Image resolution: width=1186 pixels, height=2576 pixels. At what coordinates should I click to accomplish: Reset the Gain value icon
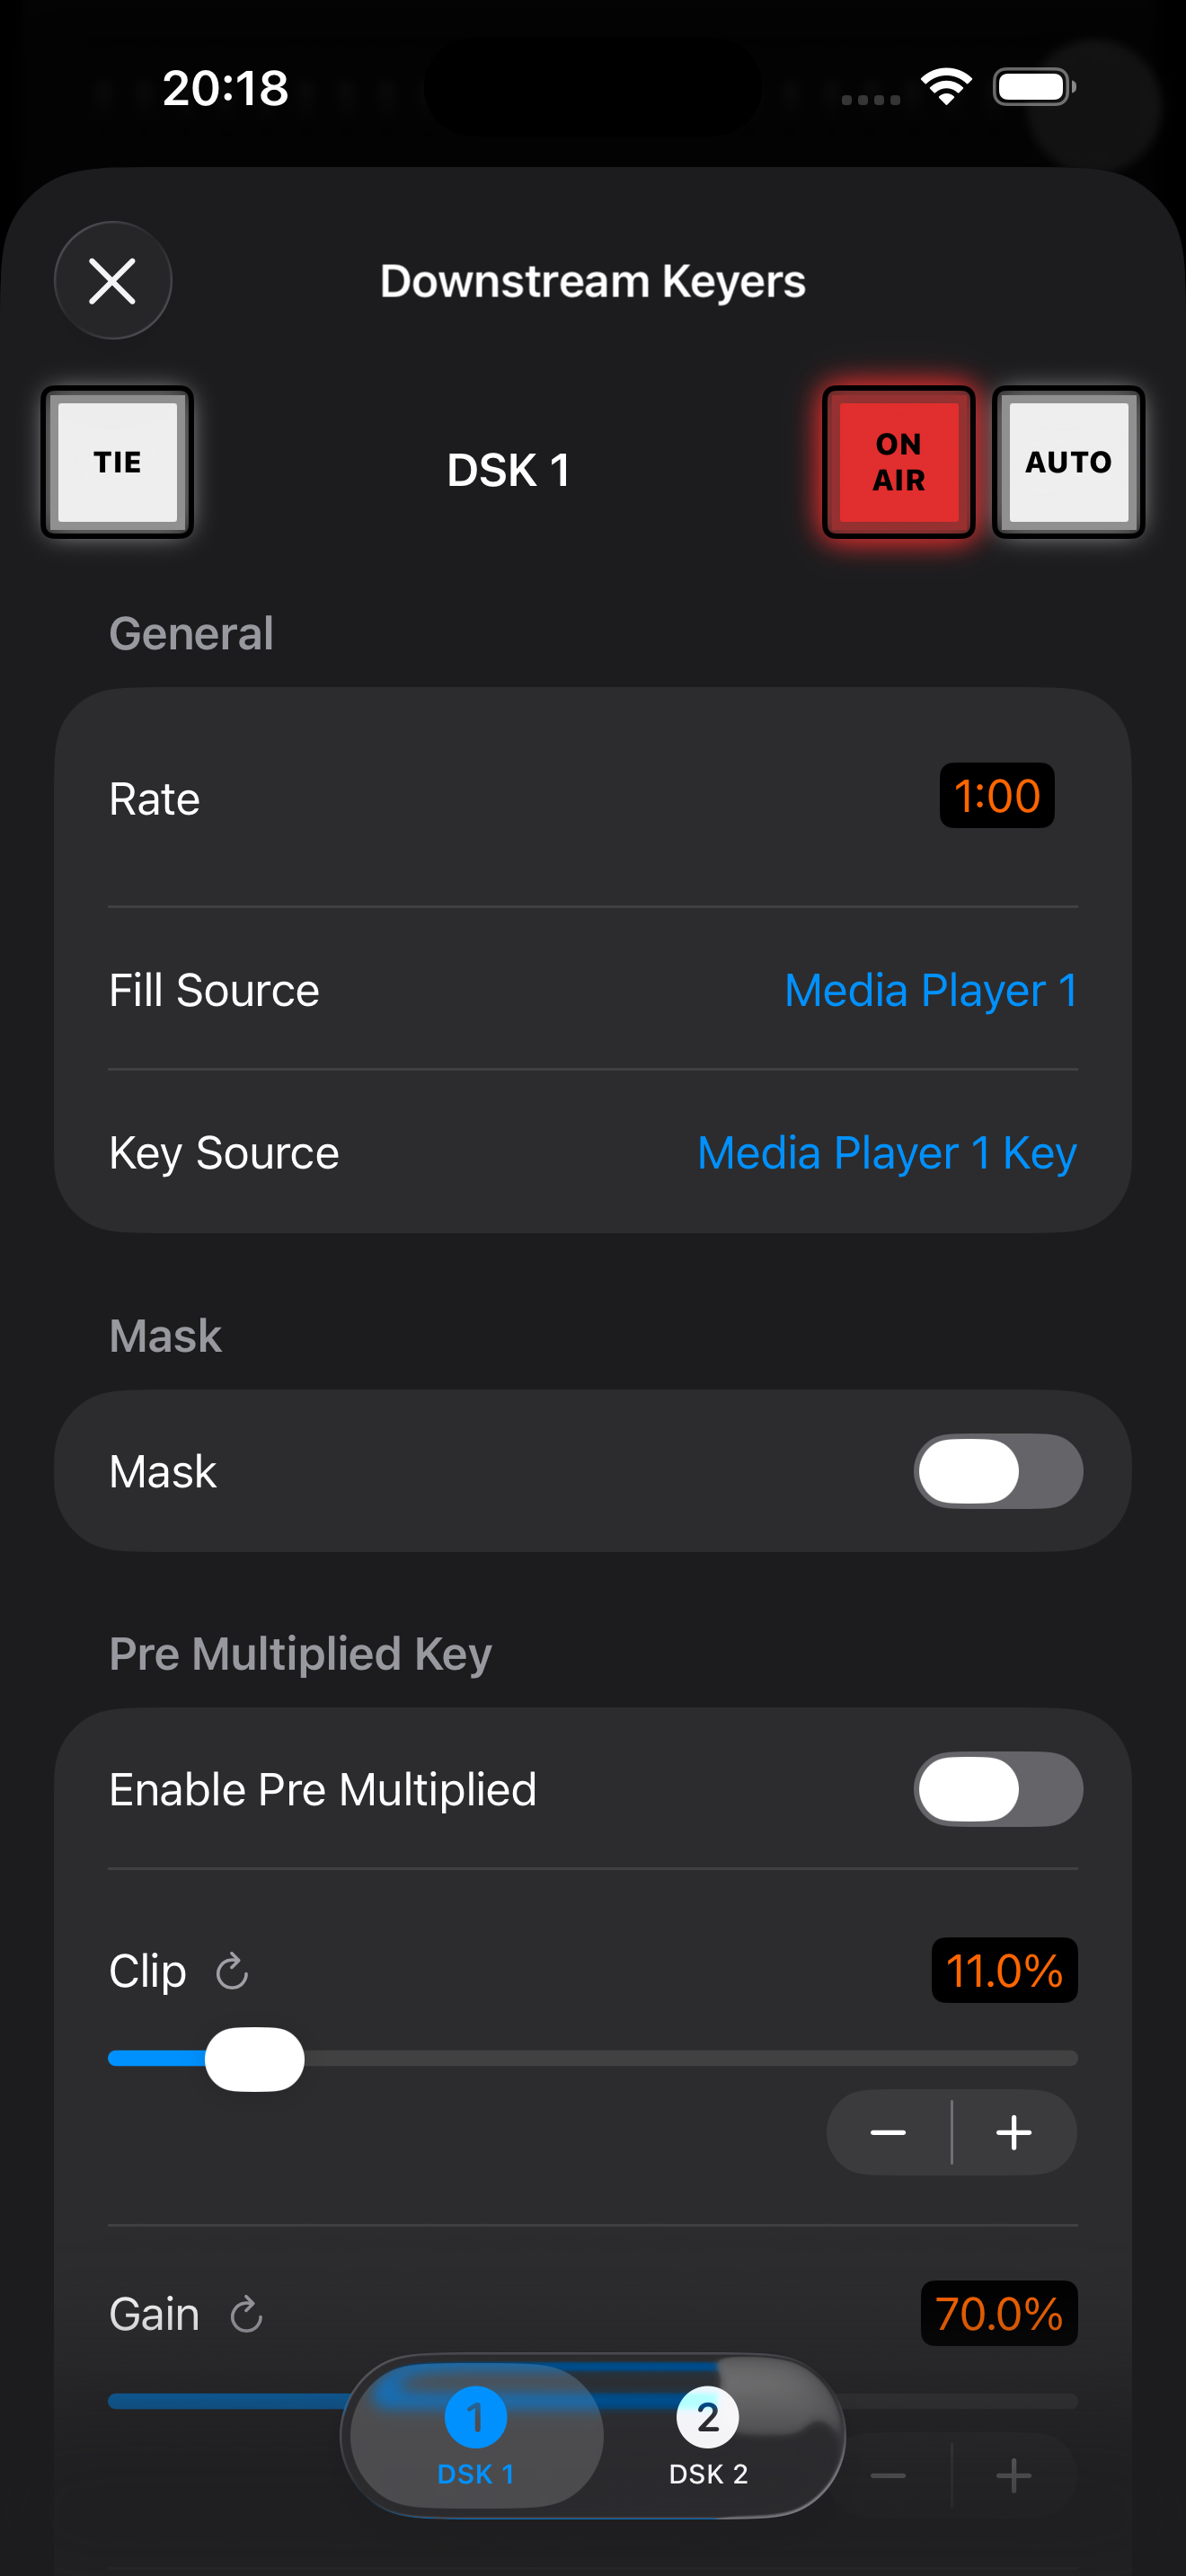(246, 2314)
